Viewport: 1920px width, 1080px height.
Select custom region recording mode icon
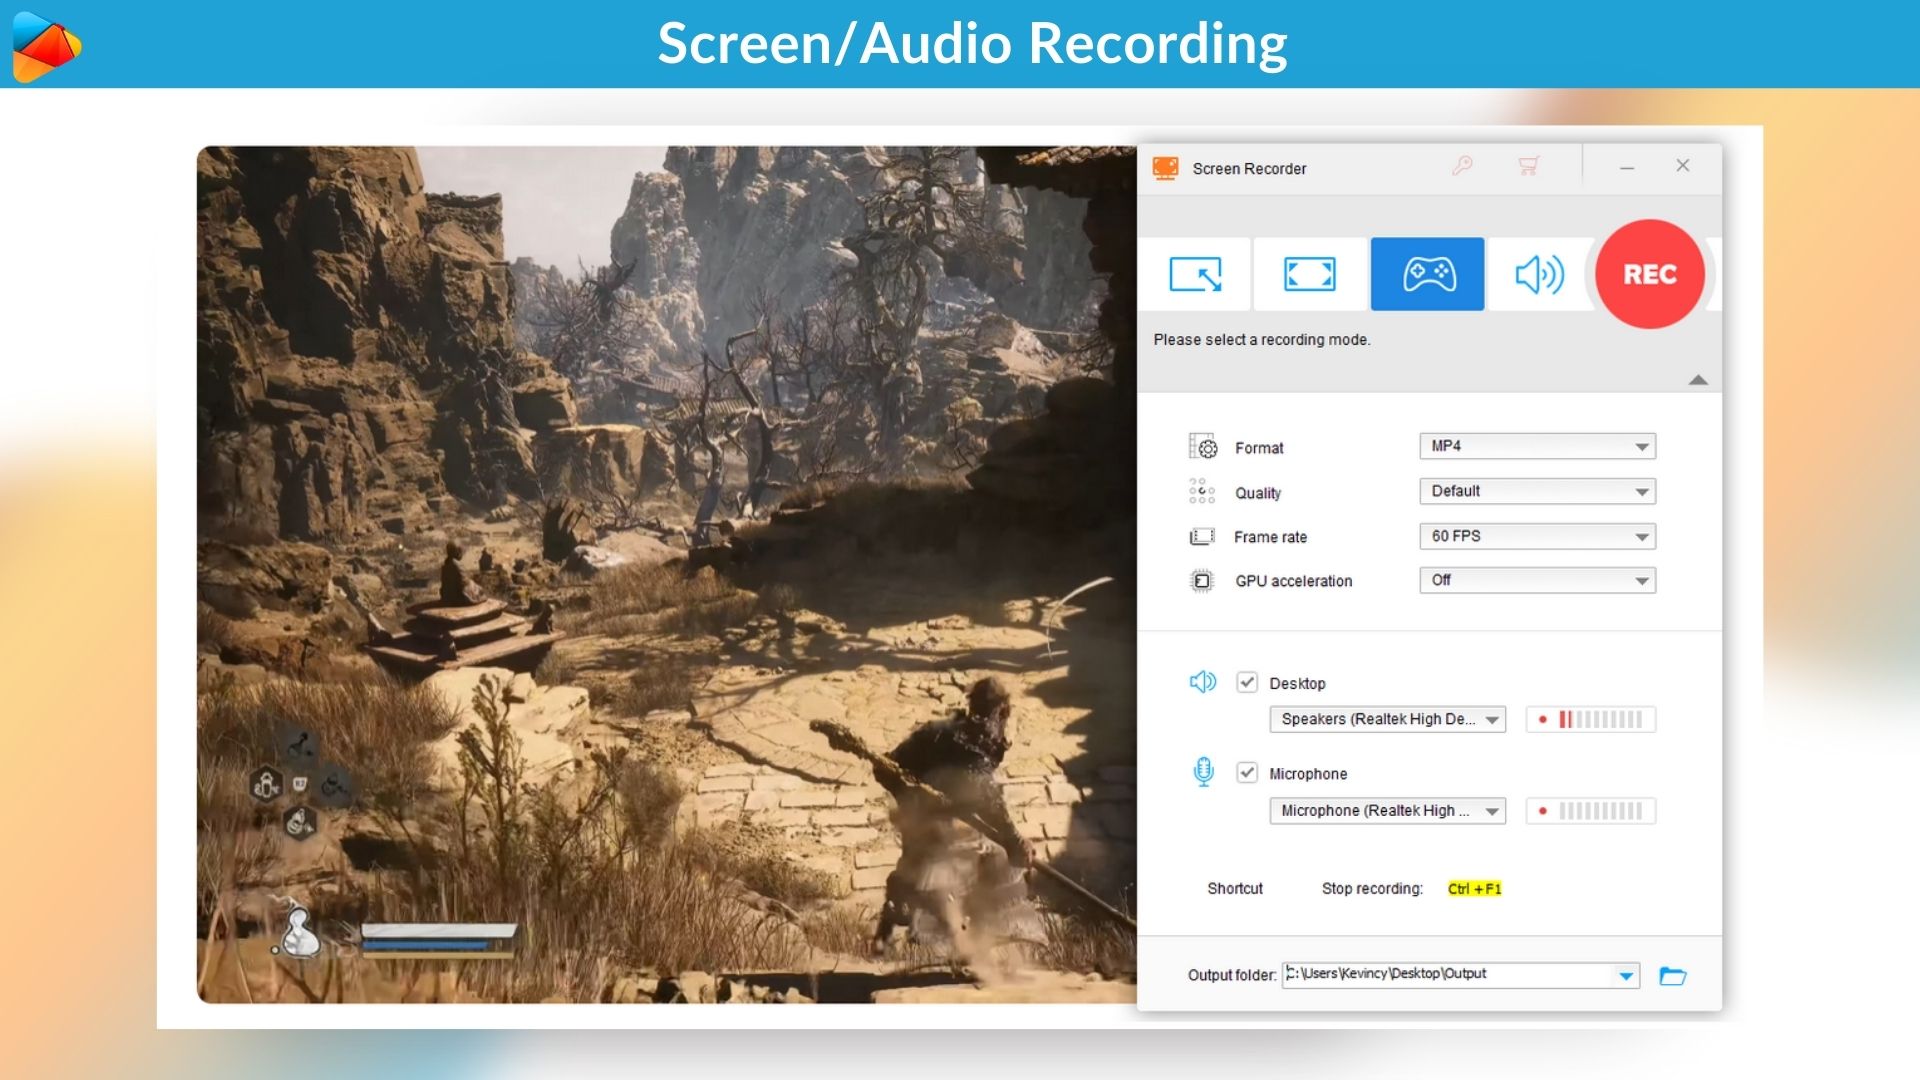[1195, 274]
